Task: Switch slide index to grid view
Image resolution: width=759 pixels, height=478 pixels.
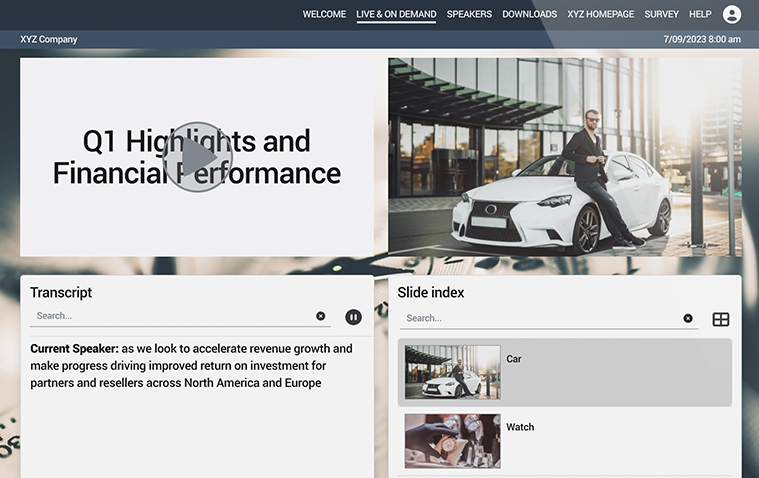Action: tap(721, 319)
